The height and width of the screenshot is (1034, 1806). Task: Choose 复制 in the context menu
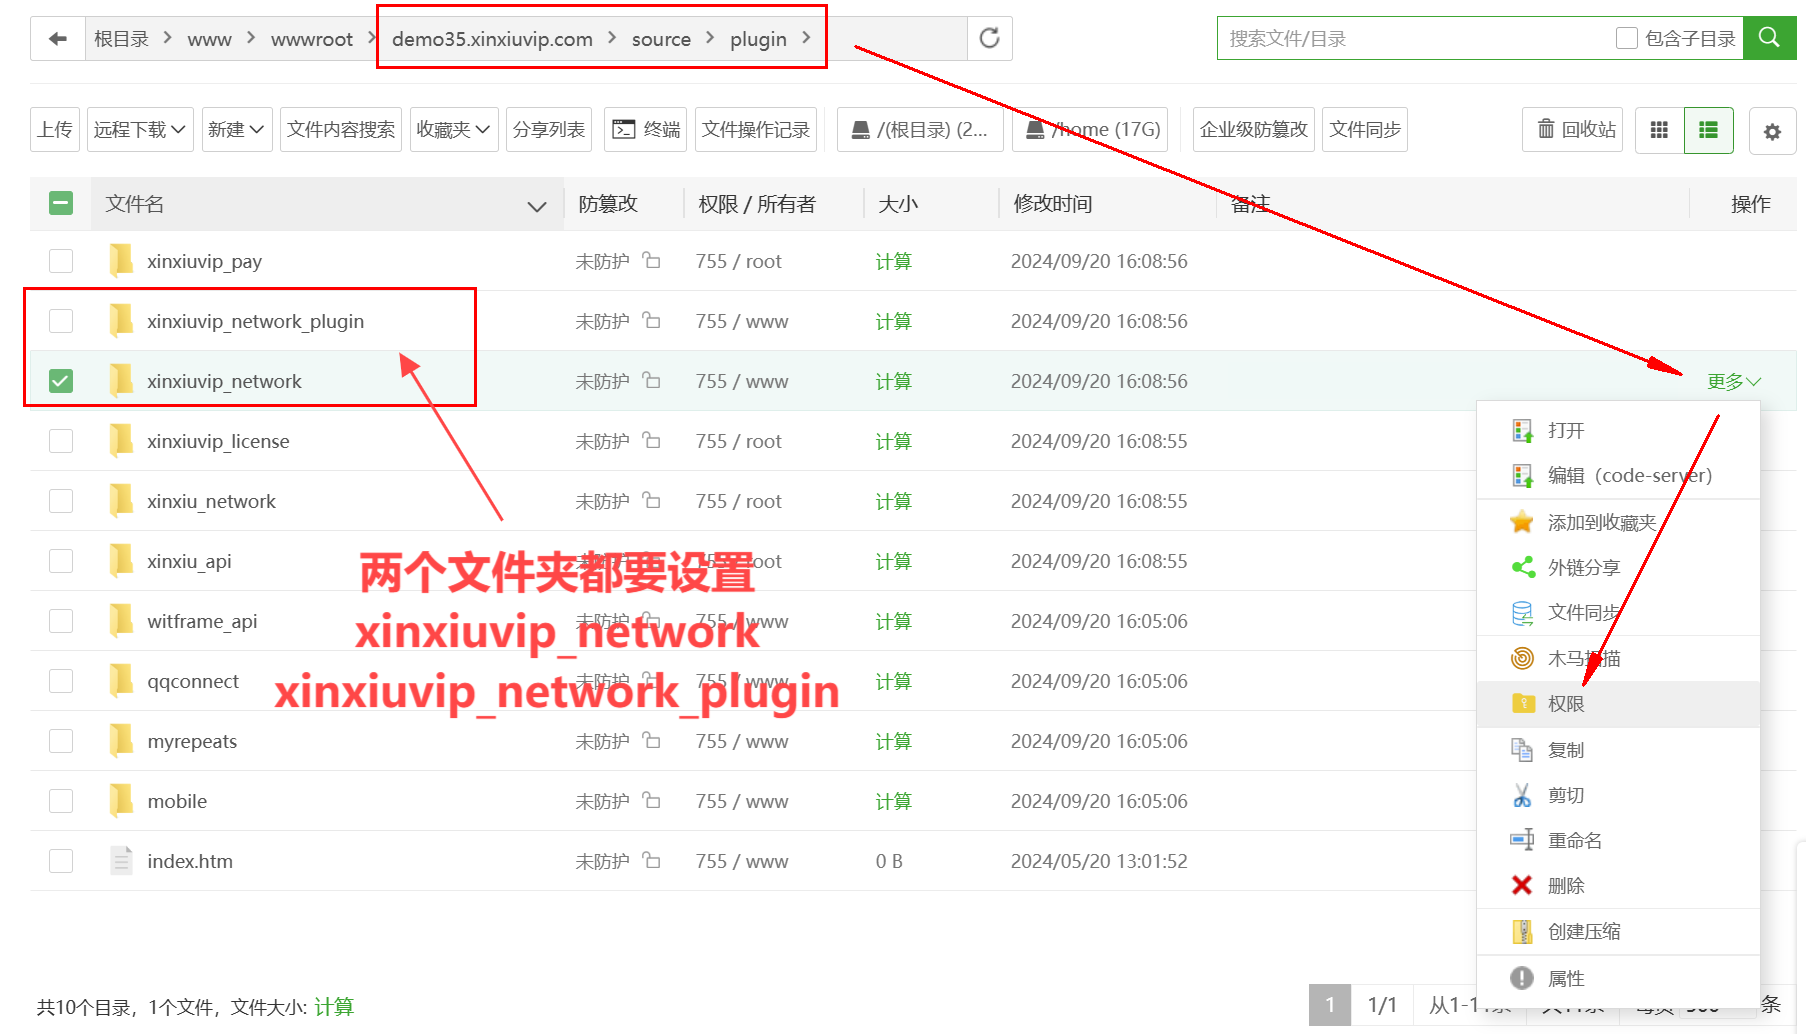(x=1618, y=750)
